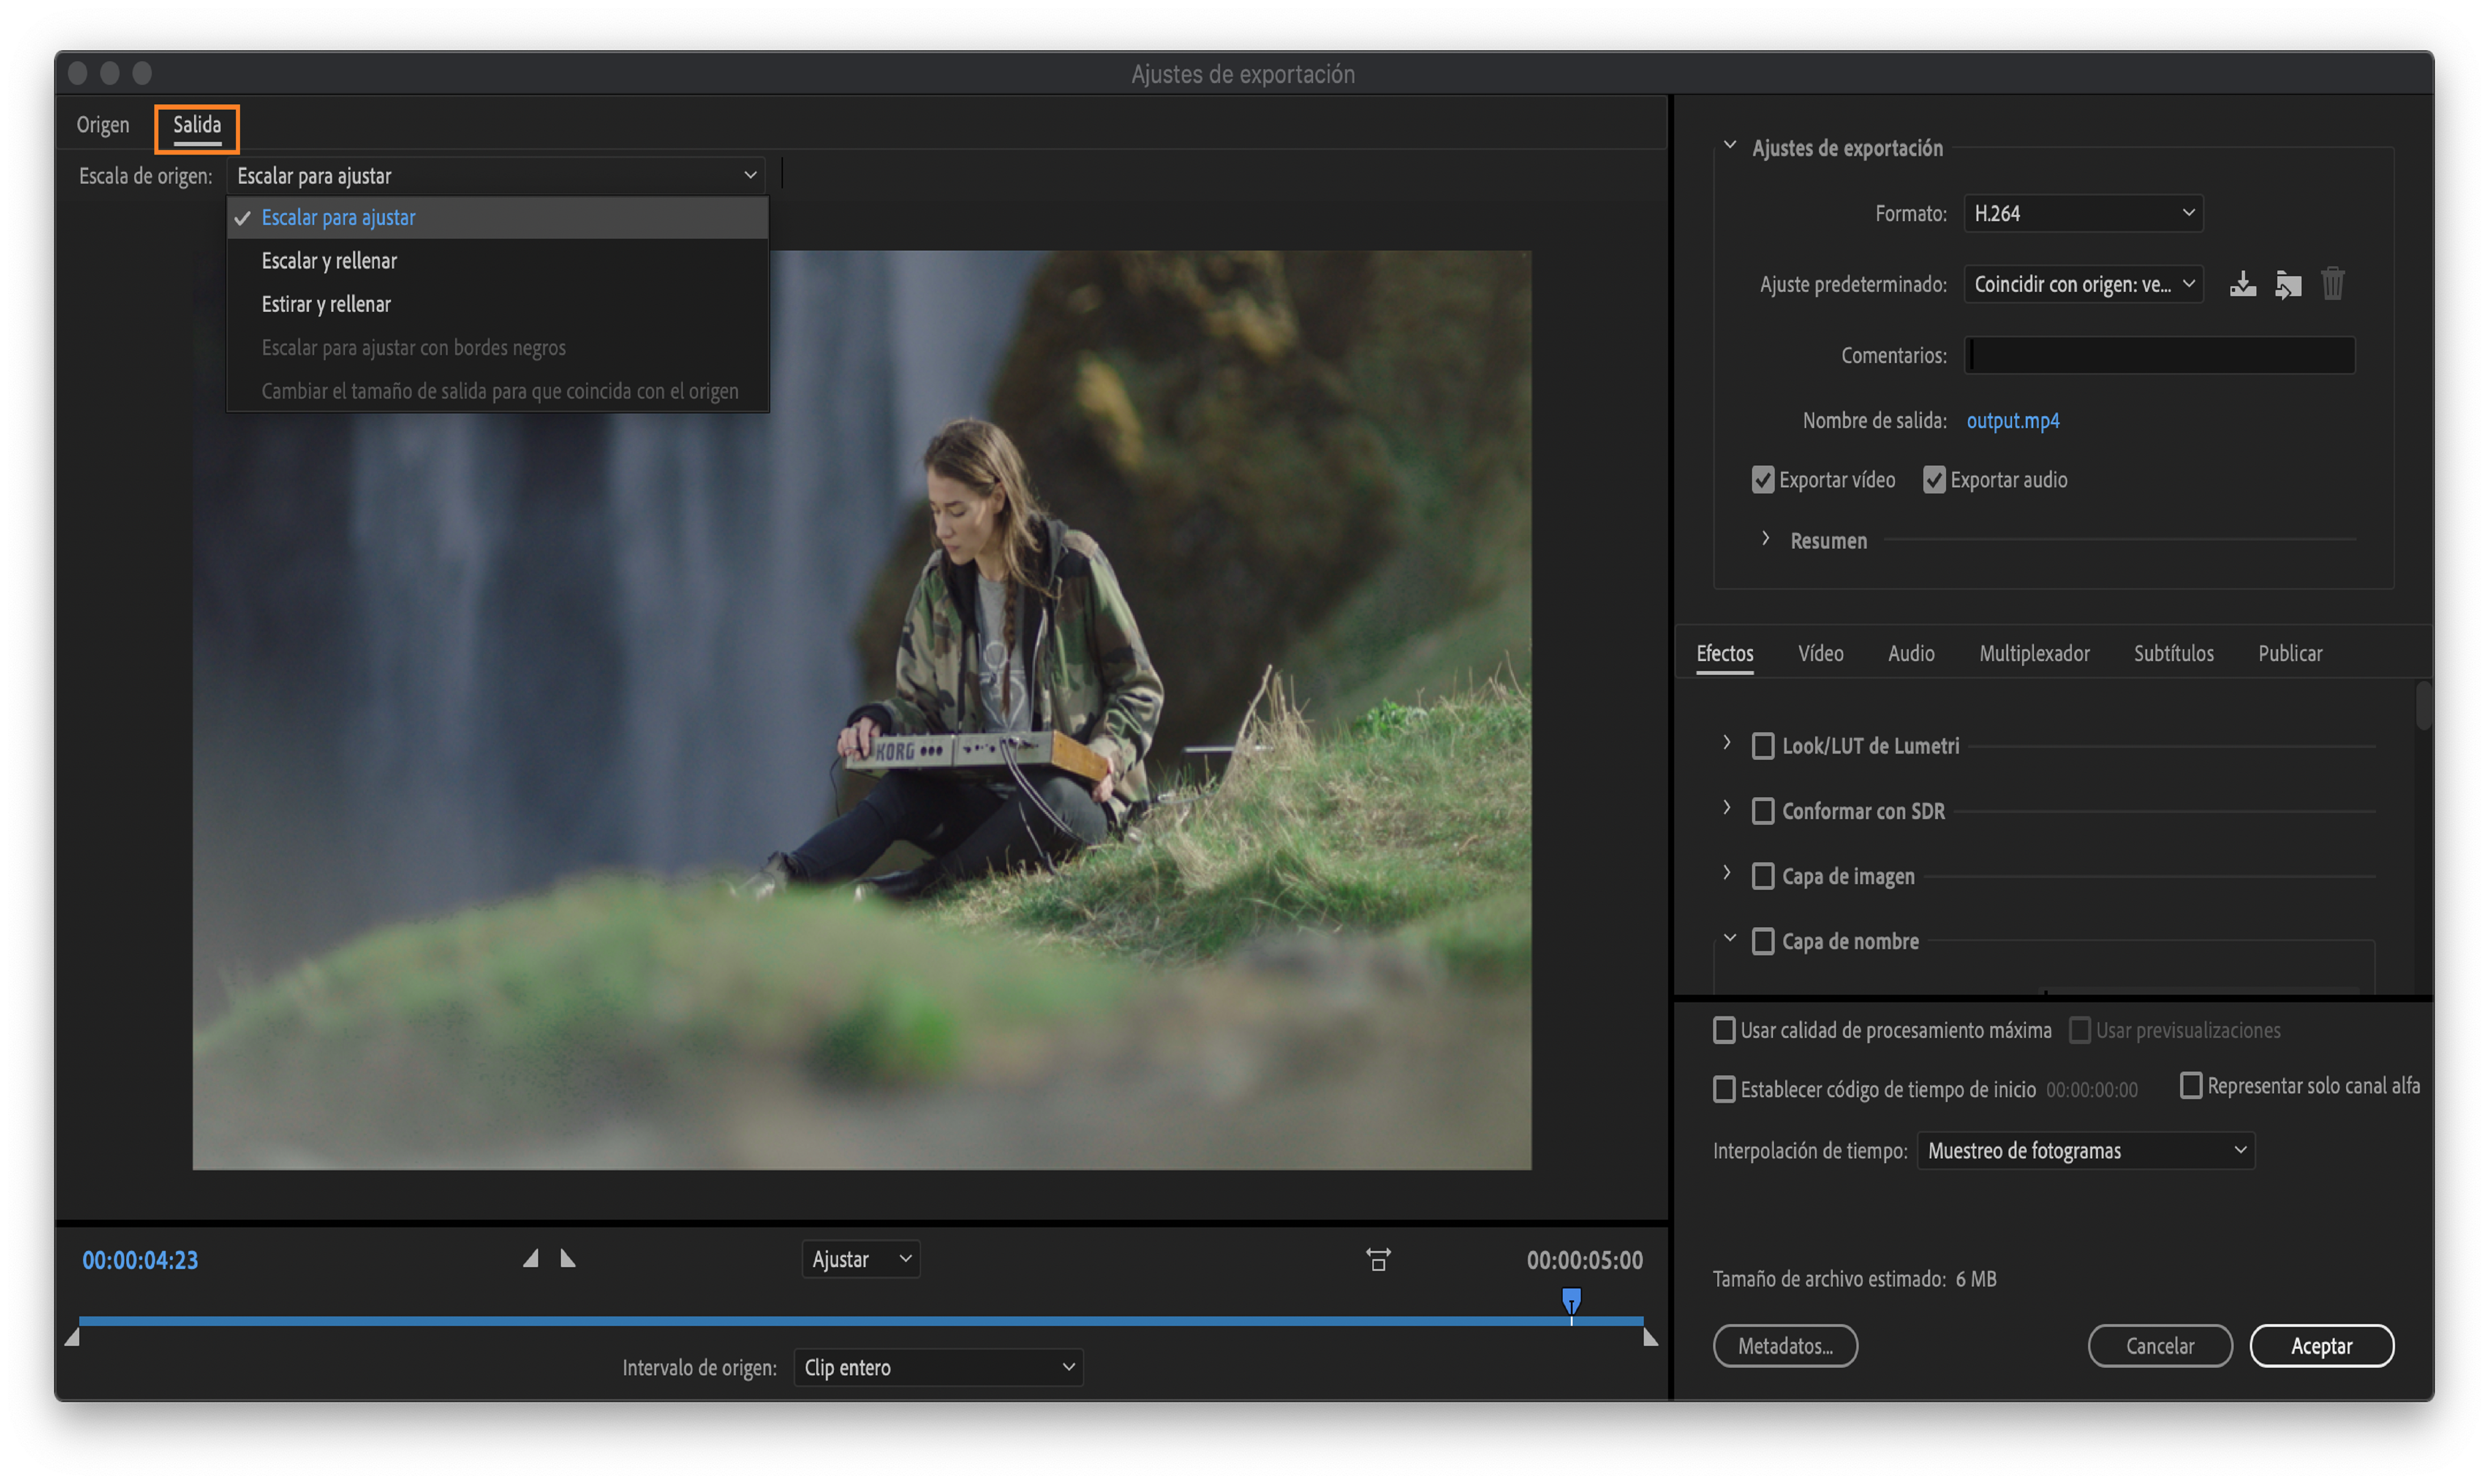Switch to the Vídeo tab
The width and height of the screenshot is (2489, 1484).
tap(1820, 653)
